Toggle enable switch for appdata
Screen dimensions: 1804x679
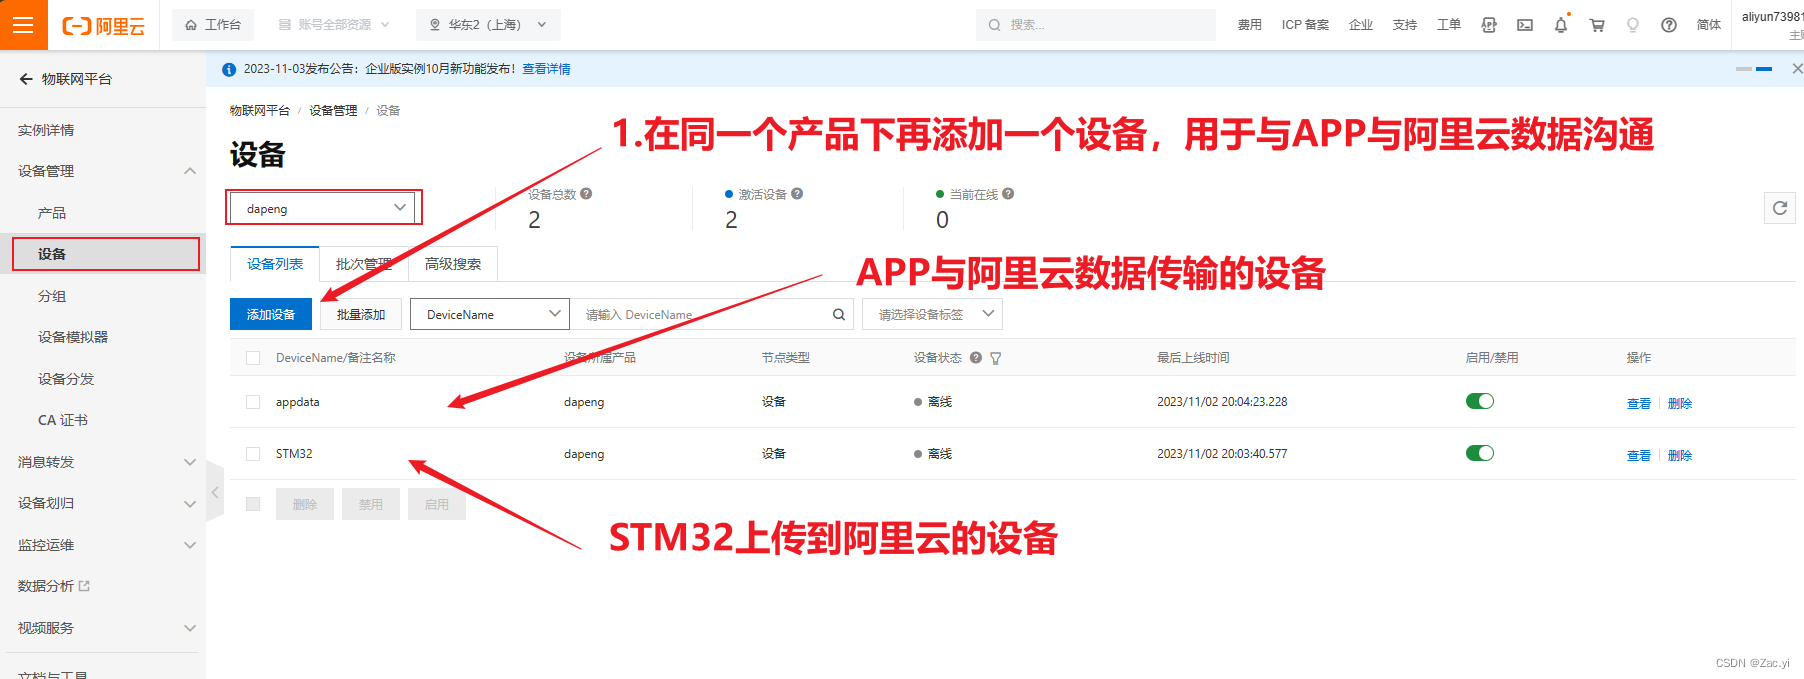[x=1480, y=401]
